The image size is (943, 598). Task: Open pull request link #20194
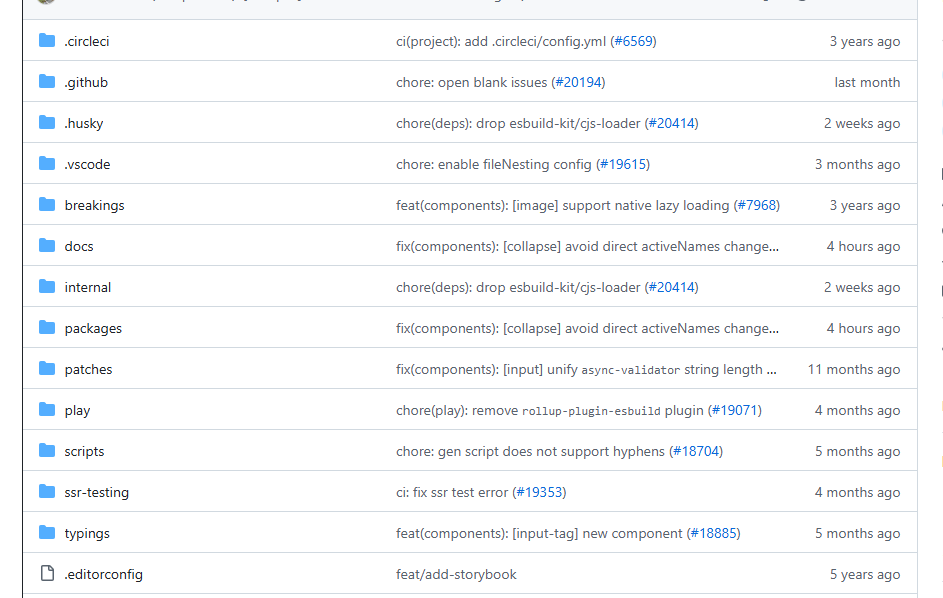pos(581,82)
